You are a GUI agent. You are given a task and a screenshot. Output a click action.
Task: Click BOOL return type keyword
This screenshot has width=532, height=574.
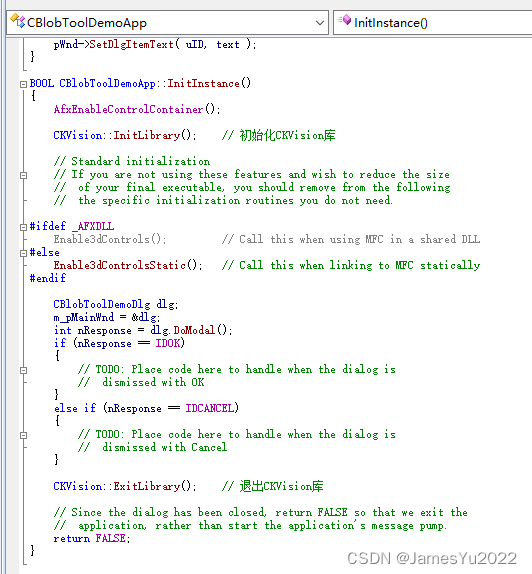42,83
